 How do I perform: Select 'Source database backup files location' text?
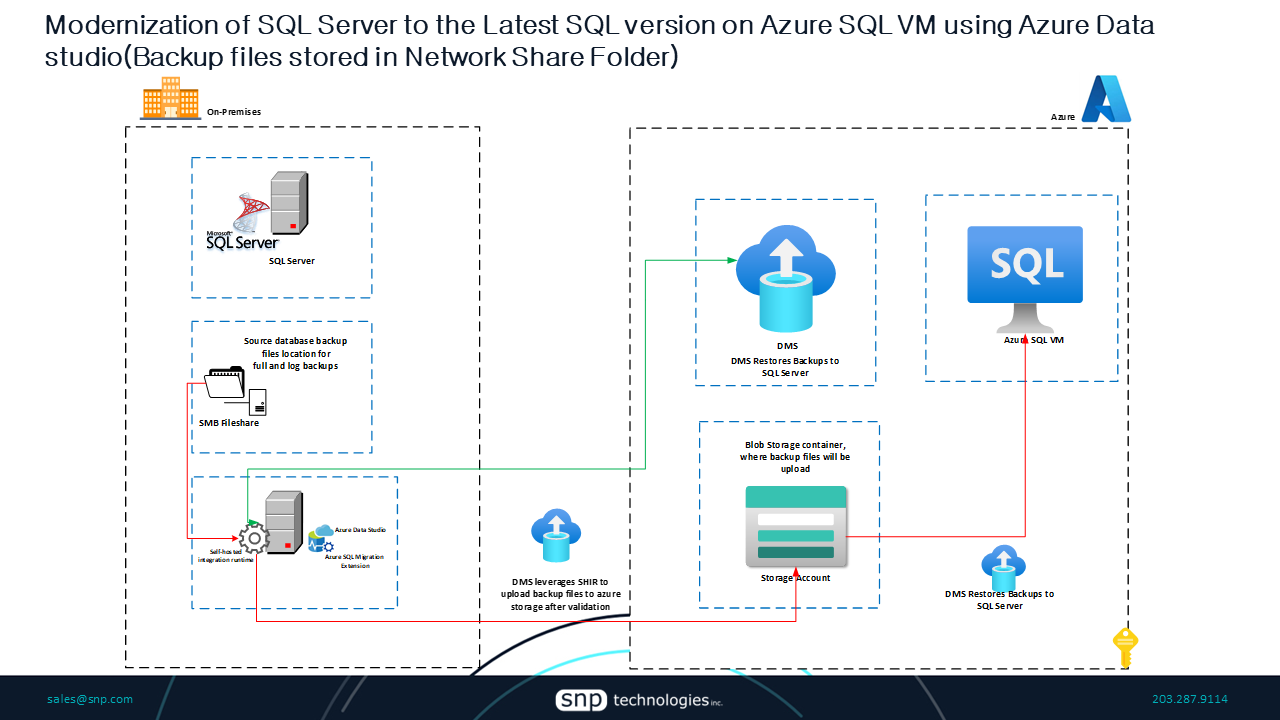point(295,353)
